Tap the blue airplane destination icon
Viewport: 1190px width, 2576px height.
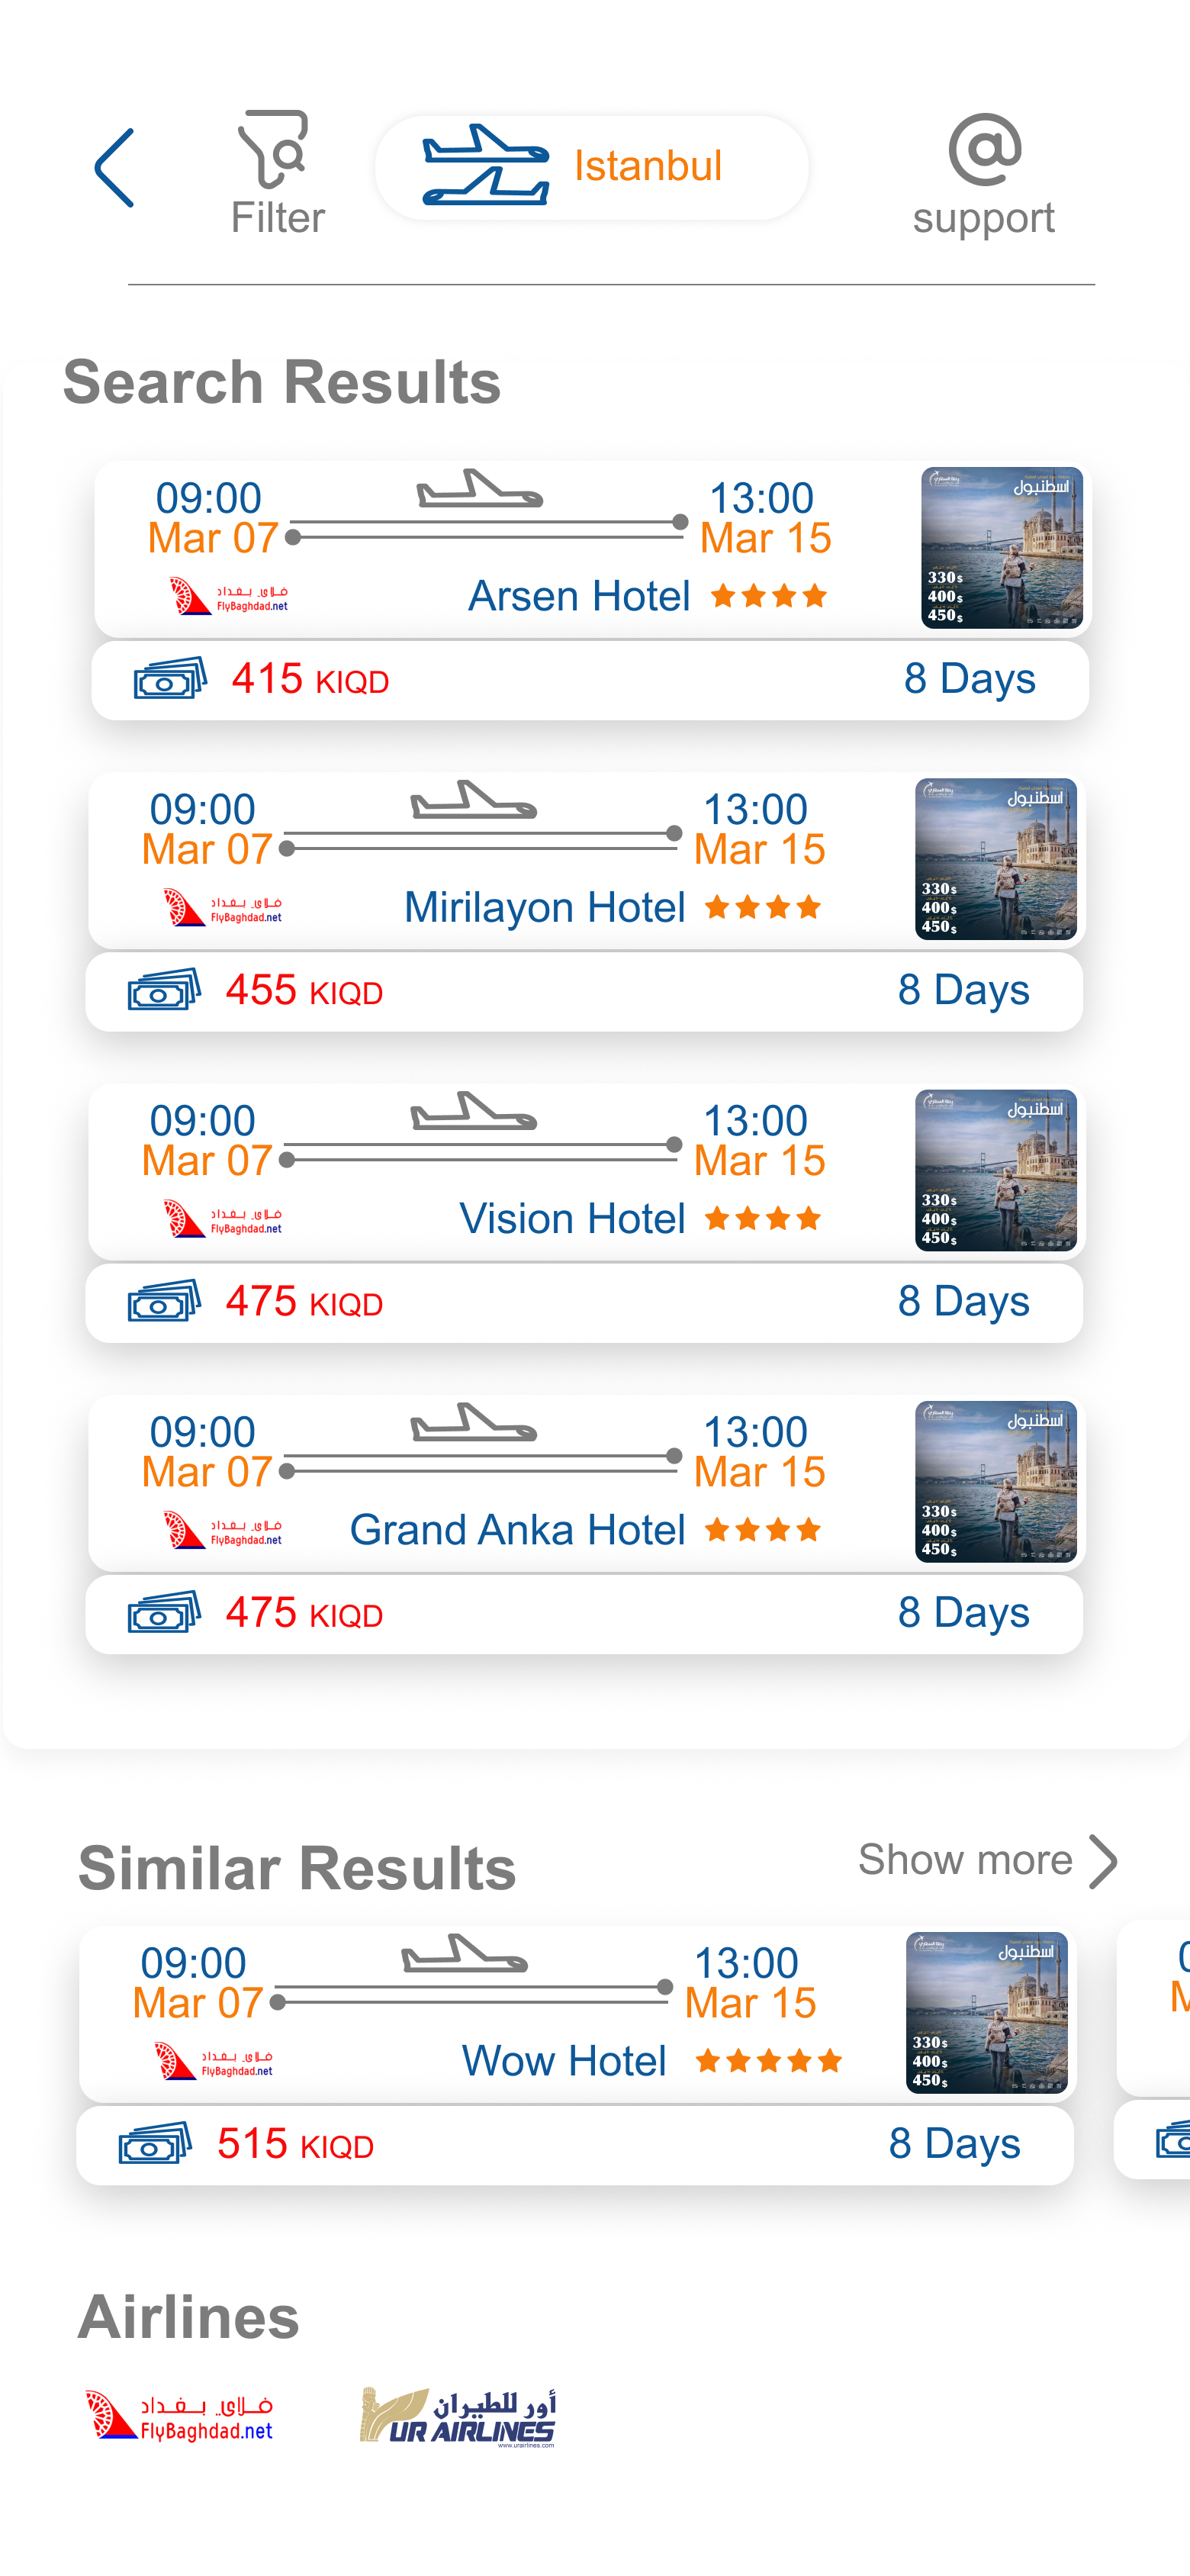pos(486,166)
